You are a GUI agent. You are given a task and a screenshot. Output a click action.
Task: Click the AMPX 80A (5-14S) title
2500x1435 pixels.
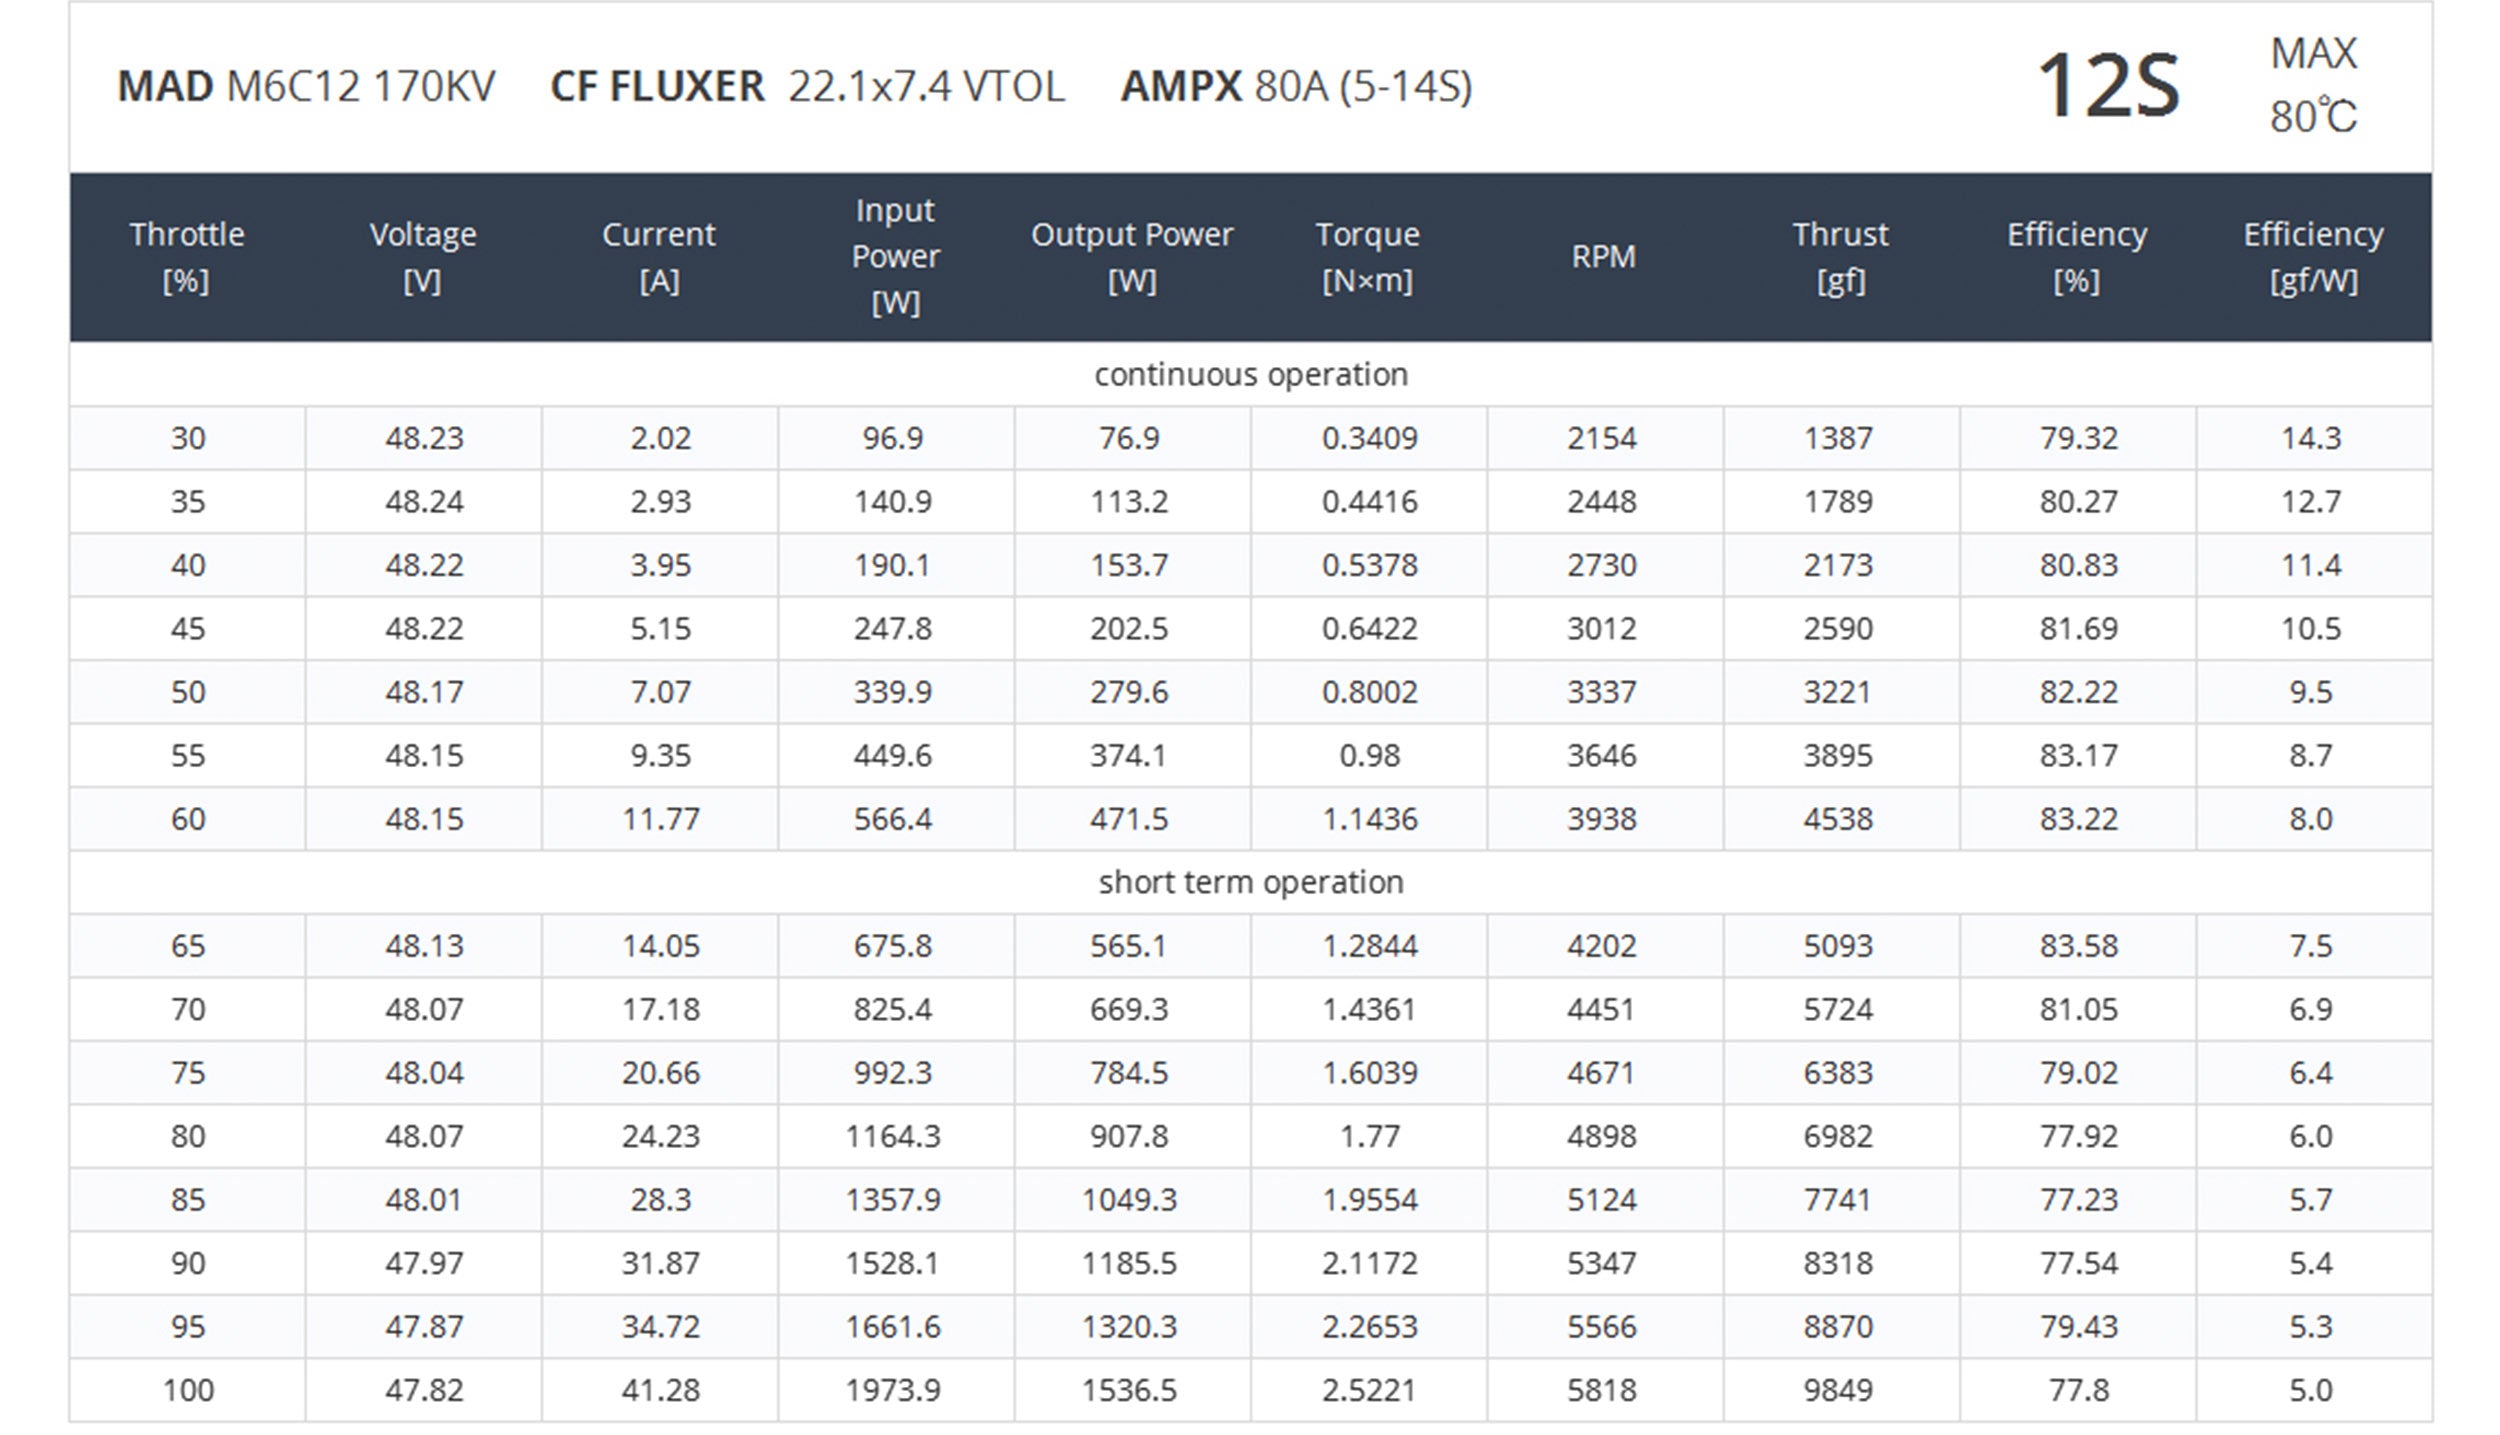click(x=1296, y=87)
